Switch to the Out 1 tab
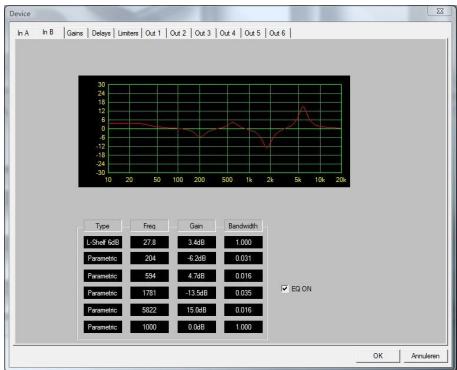The width and height of the screenshot is (457, 370). click(153, 33)
